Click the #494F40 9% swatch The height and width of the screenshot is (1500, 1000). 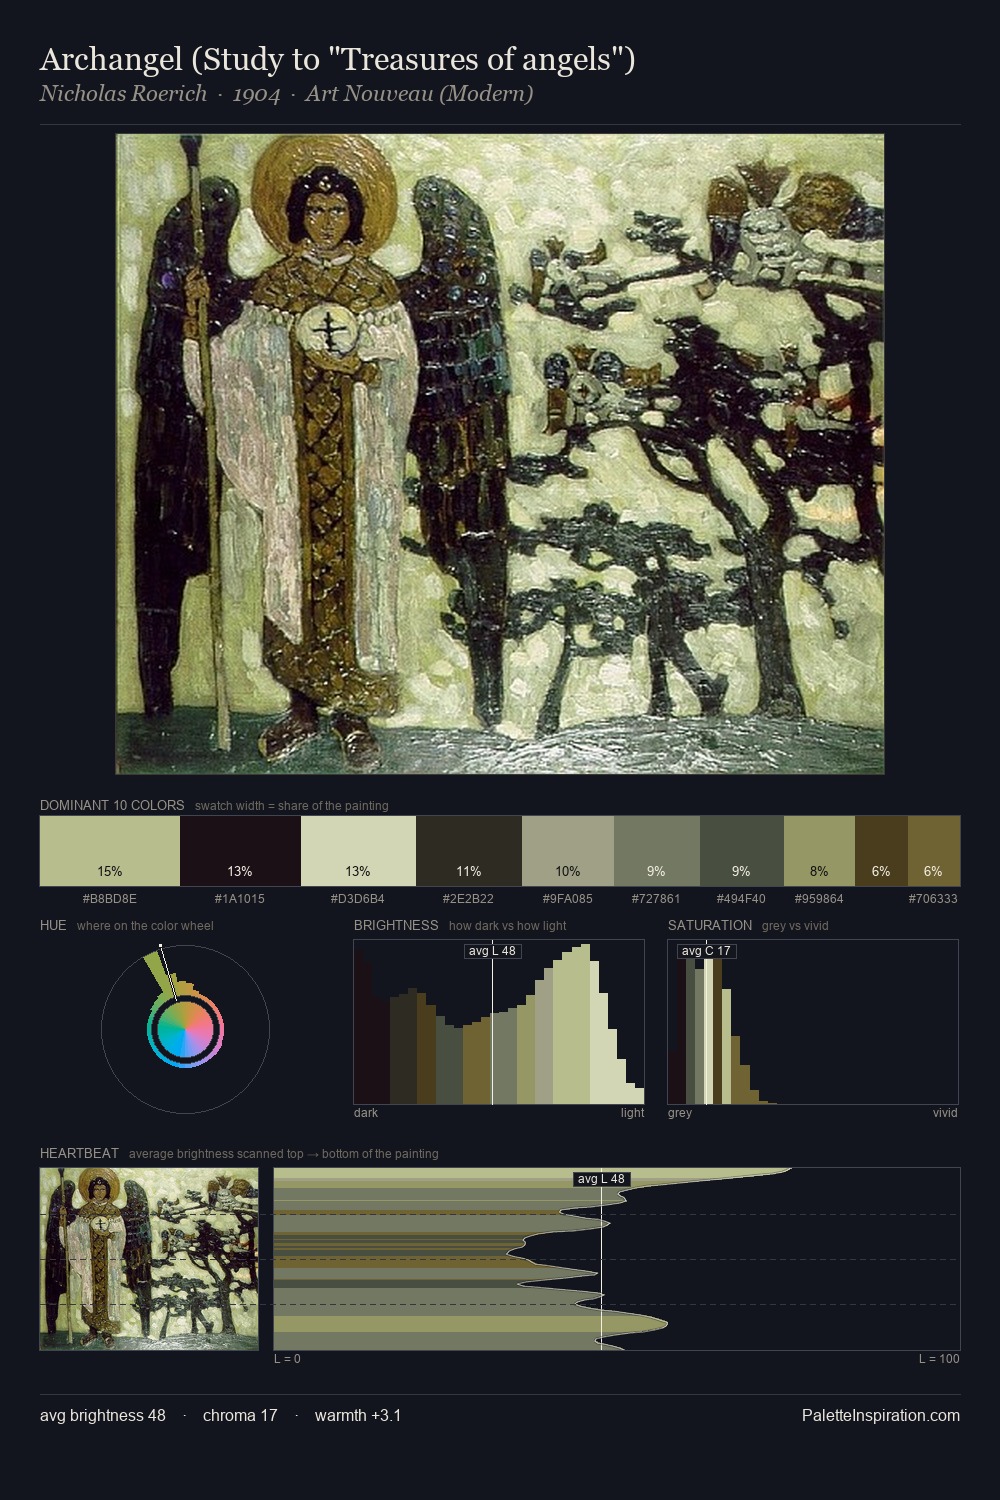742,850
